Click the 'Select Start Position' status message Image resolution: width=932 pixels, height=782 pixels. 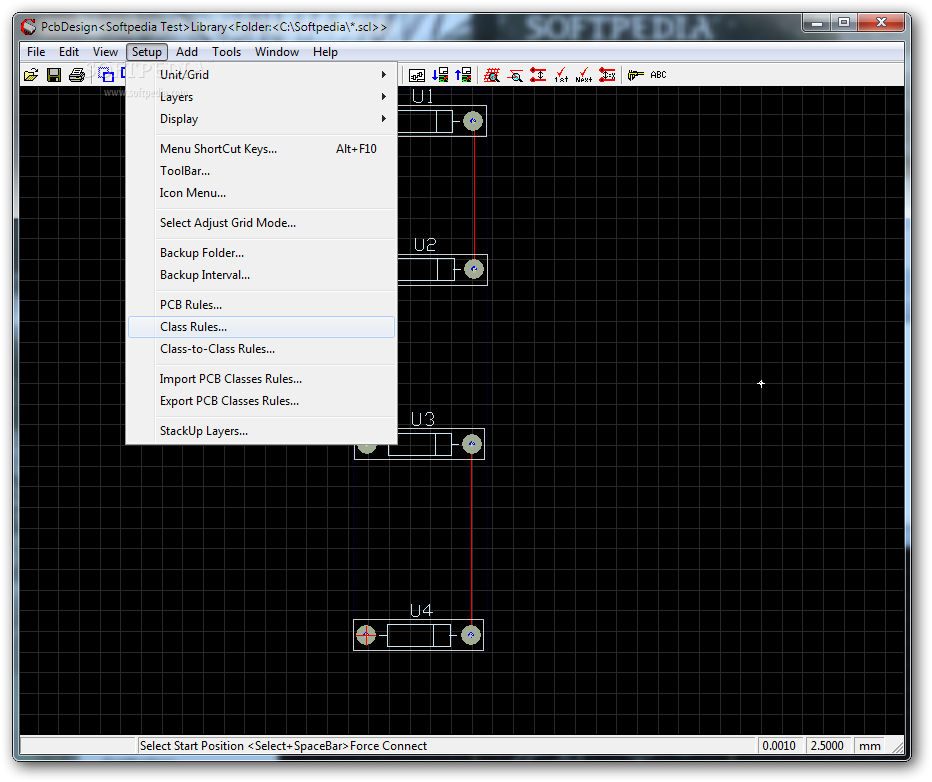(283, 746)
